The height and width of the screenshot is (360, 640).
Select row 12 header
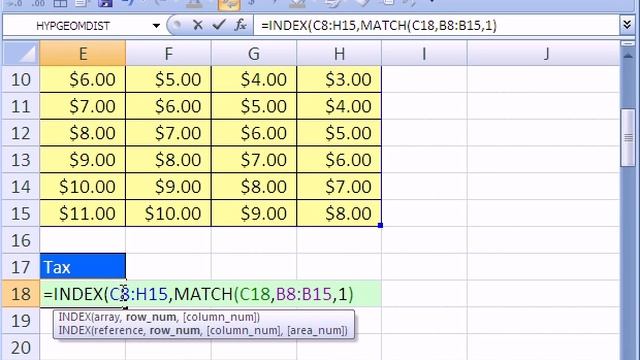click(21, 133)
